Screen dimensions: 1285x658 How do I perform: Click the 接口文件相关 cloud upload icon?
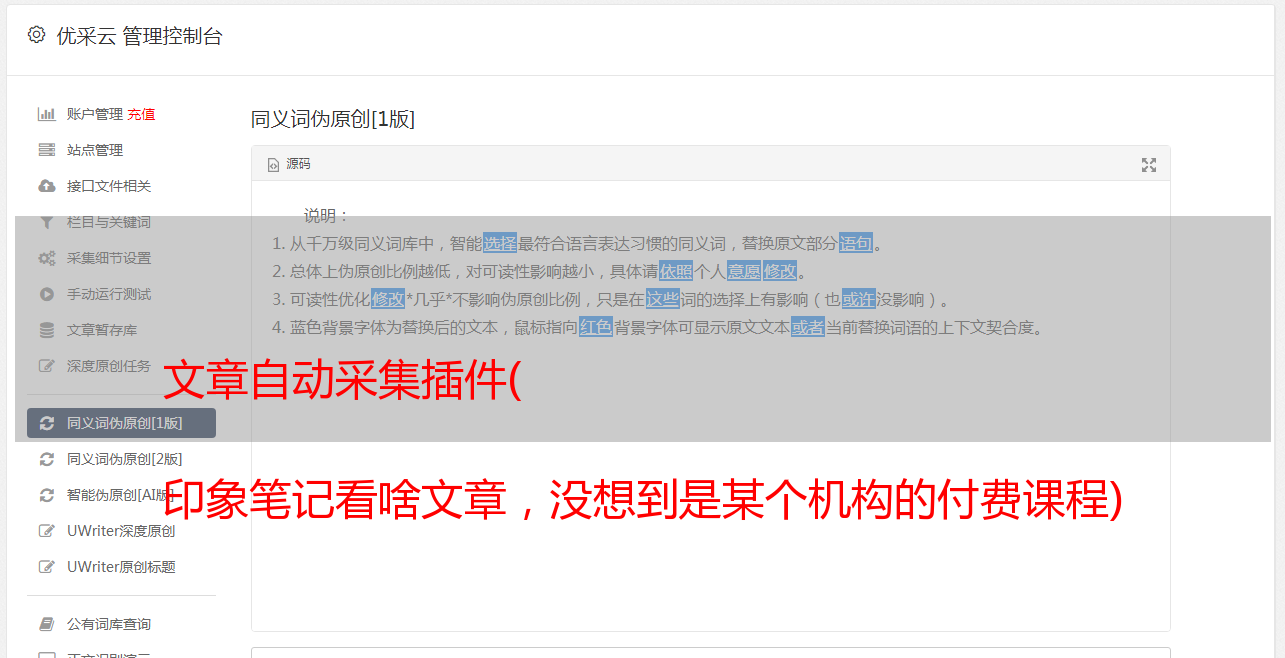tap(46, 186)
